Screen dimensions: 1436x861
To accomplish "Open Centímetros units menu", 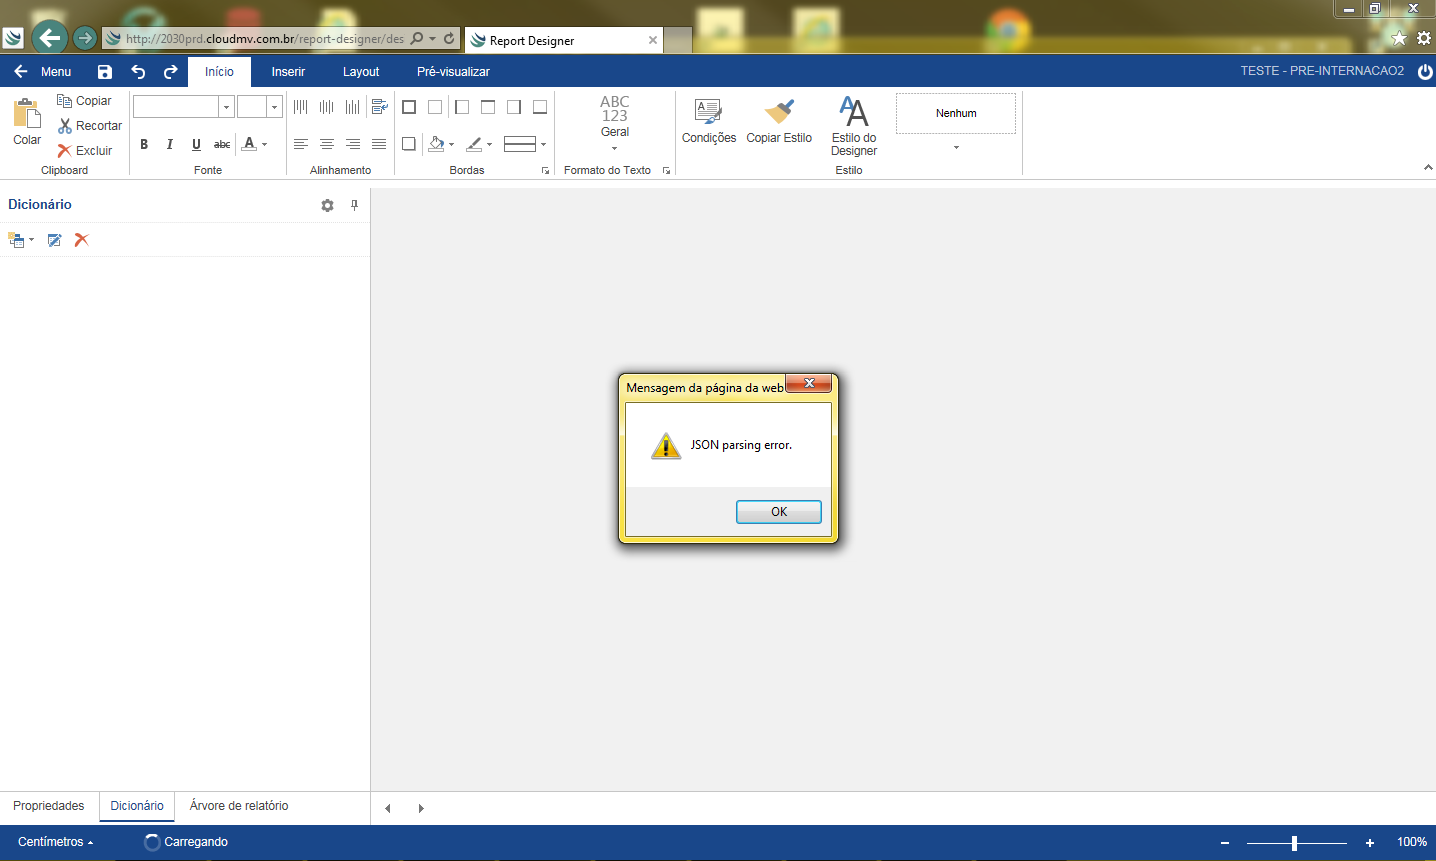I will point(56,842).
